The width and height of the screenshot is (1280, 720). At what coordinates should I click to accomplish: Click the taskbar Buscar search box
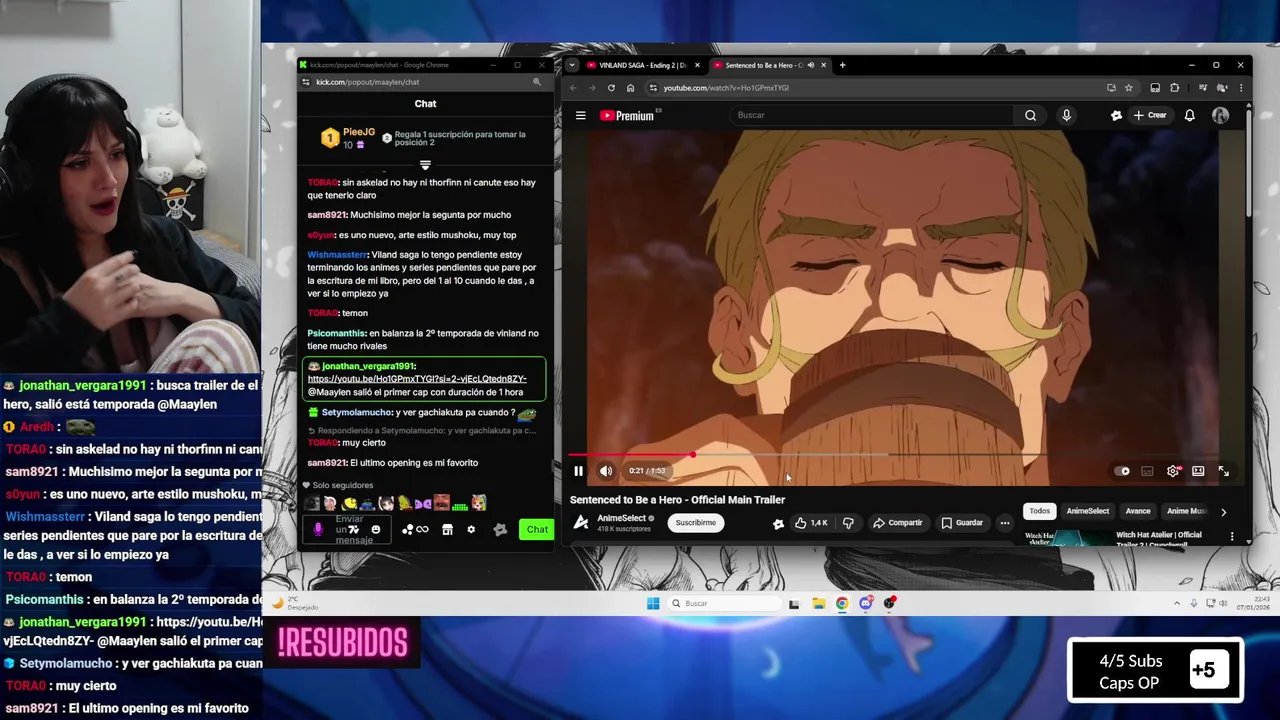tap(723, 603)
